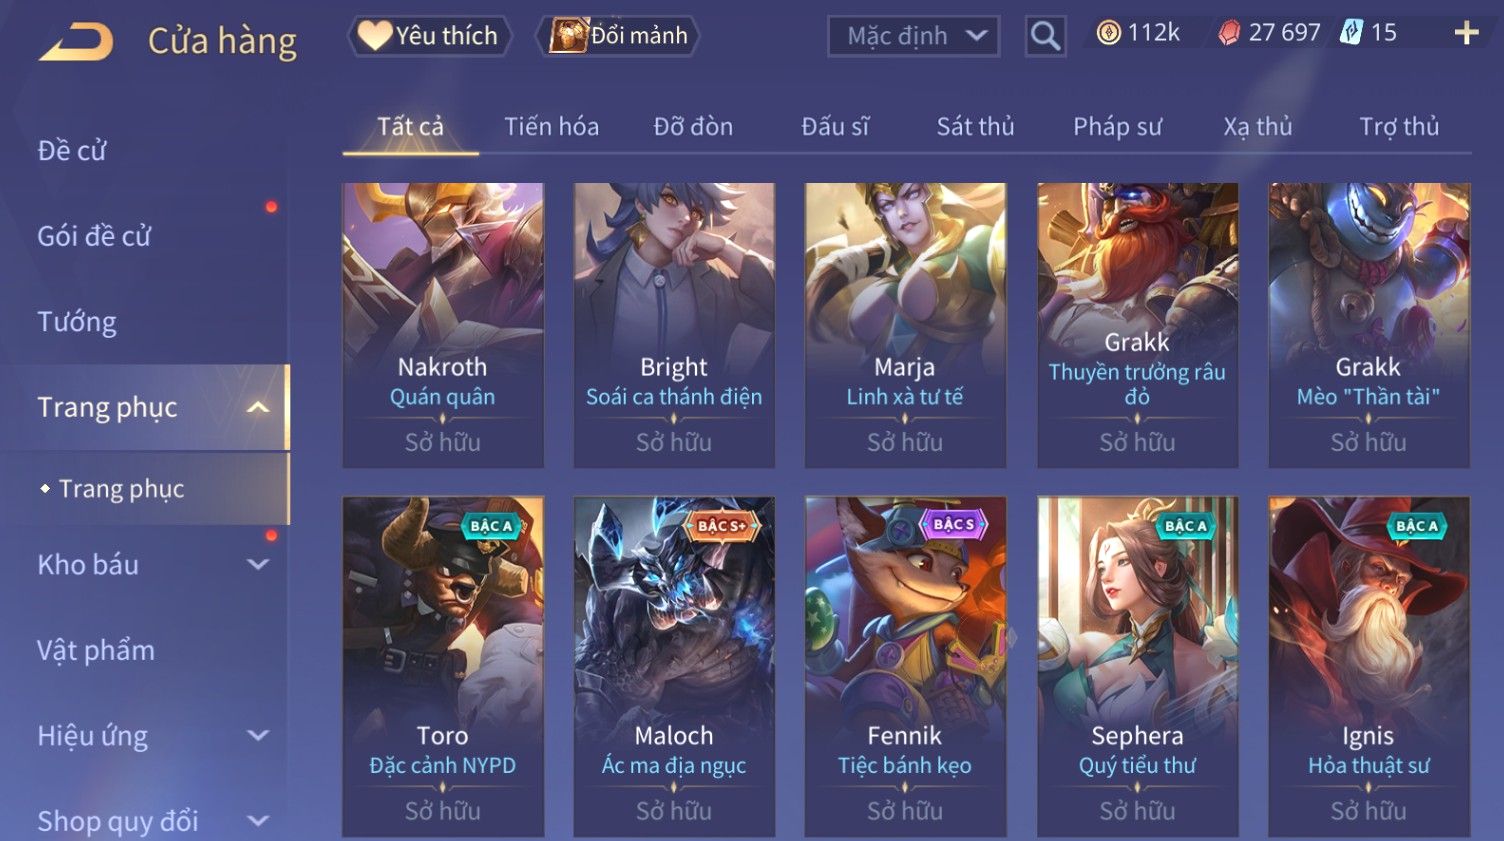1504x841 pixels.
Task: Open the search magnifier icon
Action: coord(1045,36)
